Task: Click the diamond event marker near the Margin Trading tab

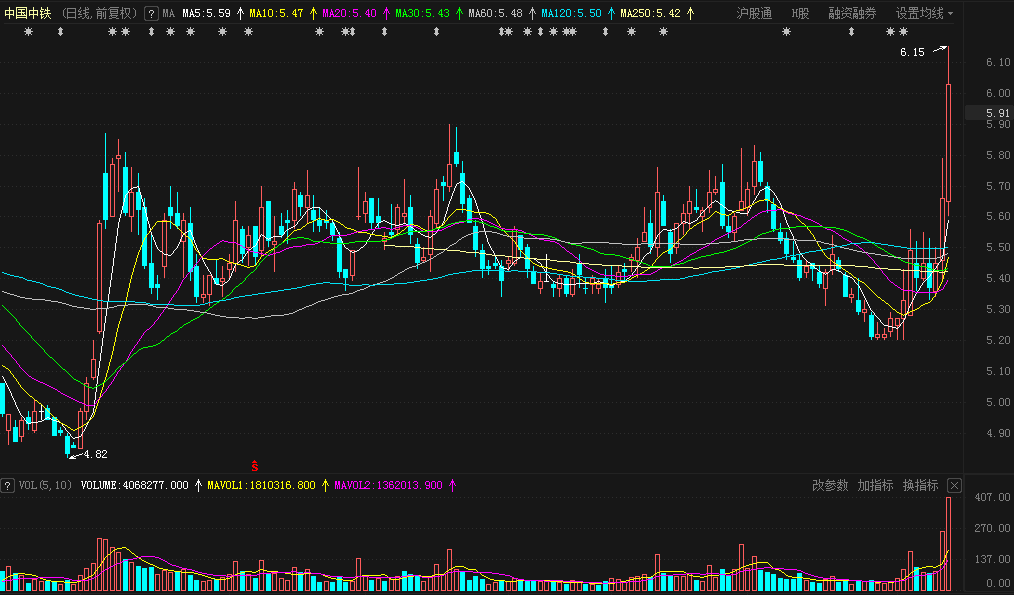Action: (851, 32)
